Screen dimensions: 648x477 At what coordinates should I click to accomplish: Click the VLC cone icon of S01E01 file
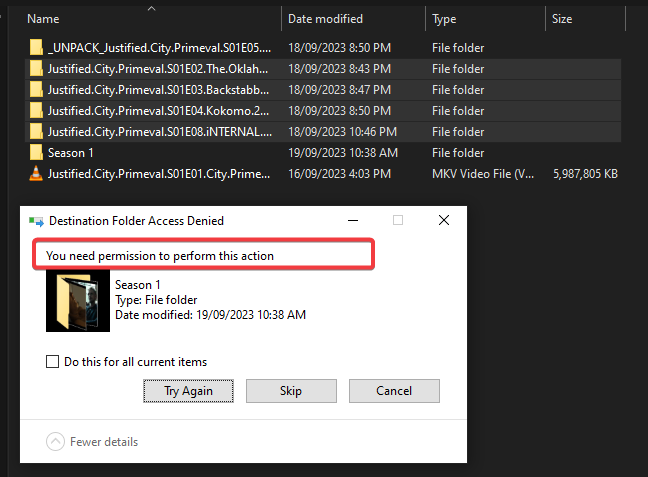pos(36,174)
